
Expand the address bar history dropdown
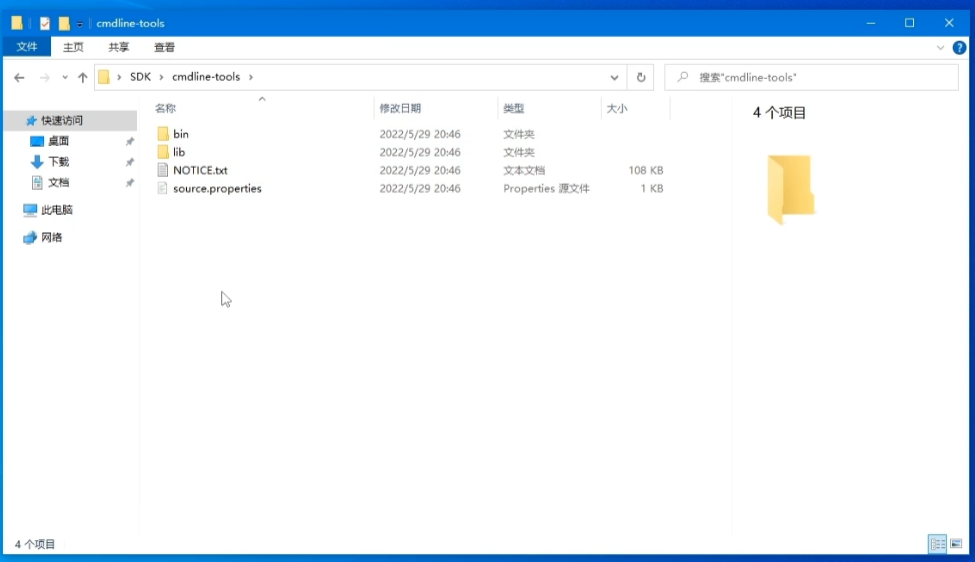pyautogui.click(x=614, y=78)
